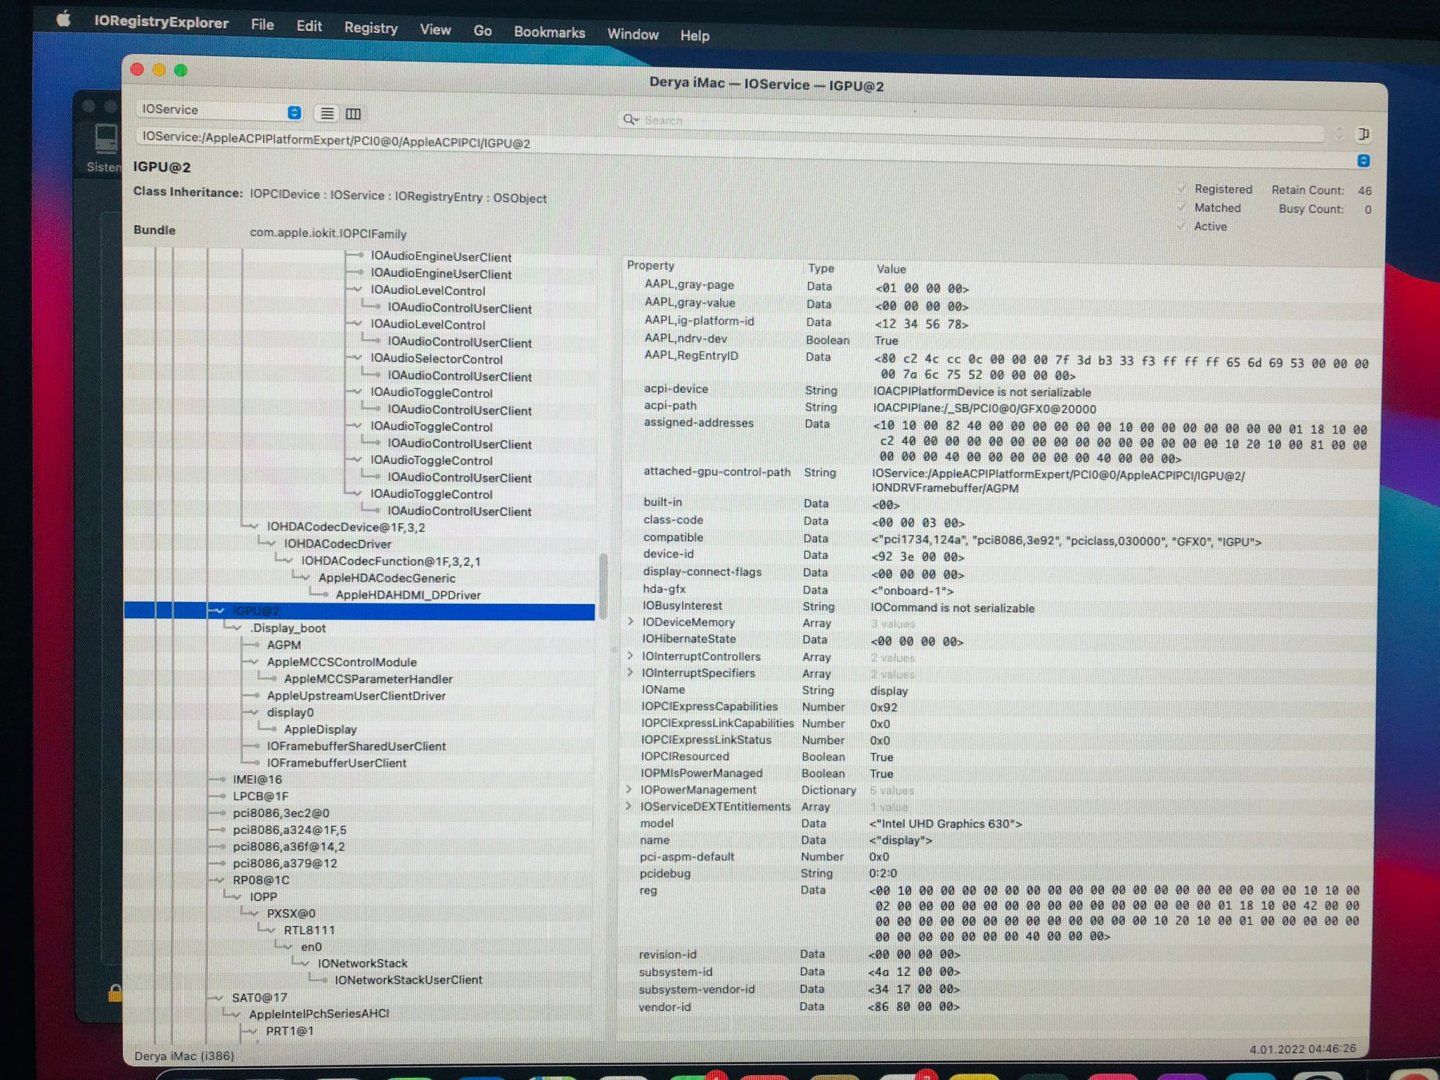Select the IOFramebufferUserClient tree row
Image resolution: width=1440 pixels, height=1080 pixels.
tap(336, 763)
